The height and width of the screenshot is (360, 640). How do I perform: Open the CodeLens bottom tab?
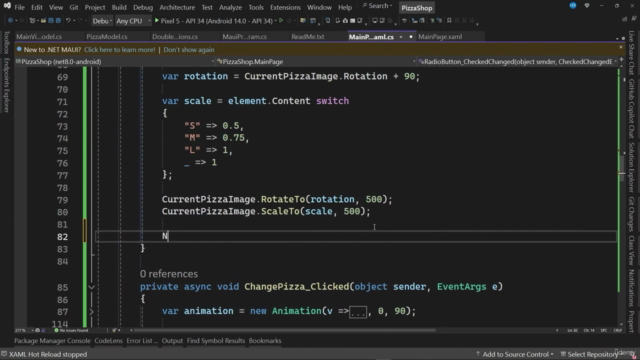click(108, 341)
